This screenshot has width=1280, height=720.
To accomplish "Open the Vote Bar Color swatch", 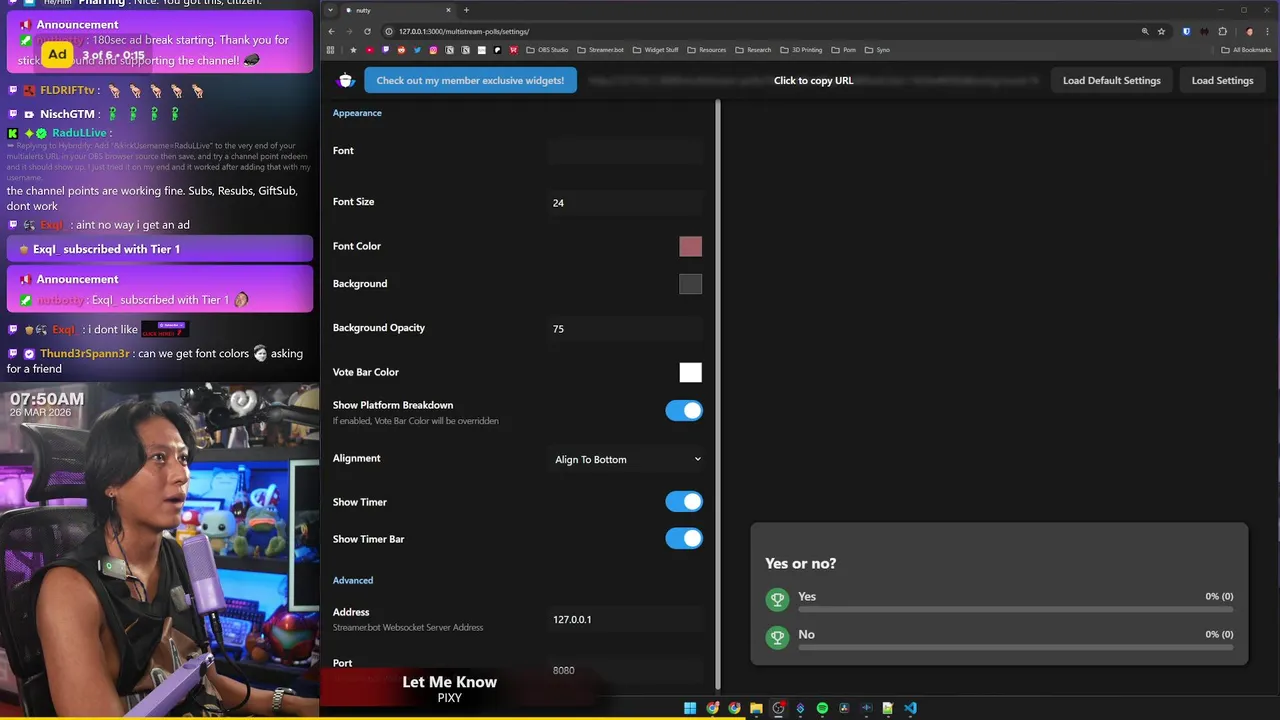I will click(x=690, y=372).
